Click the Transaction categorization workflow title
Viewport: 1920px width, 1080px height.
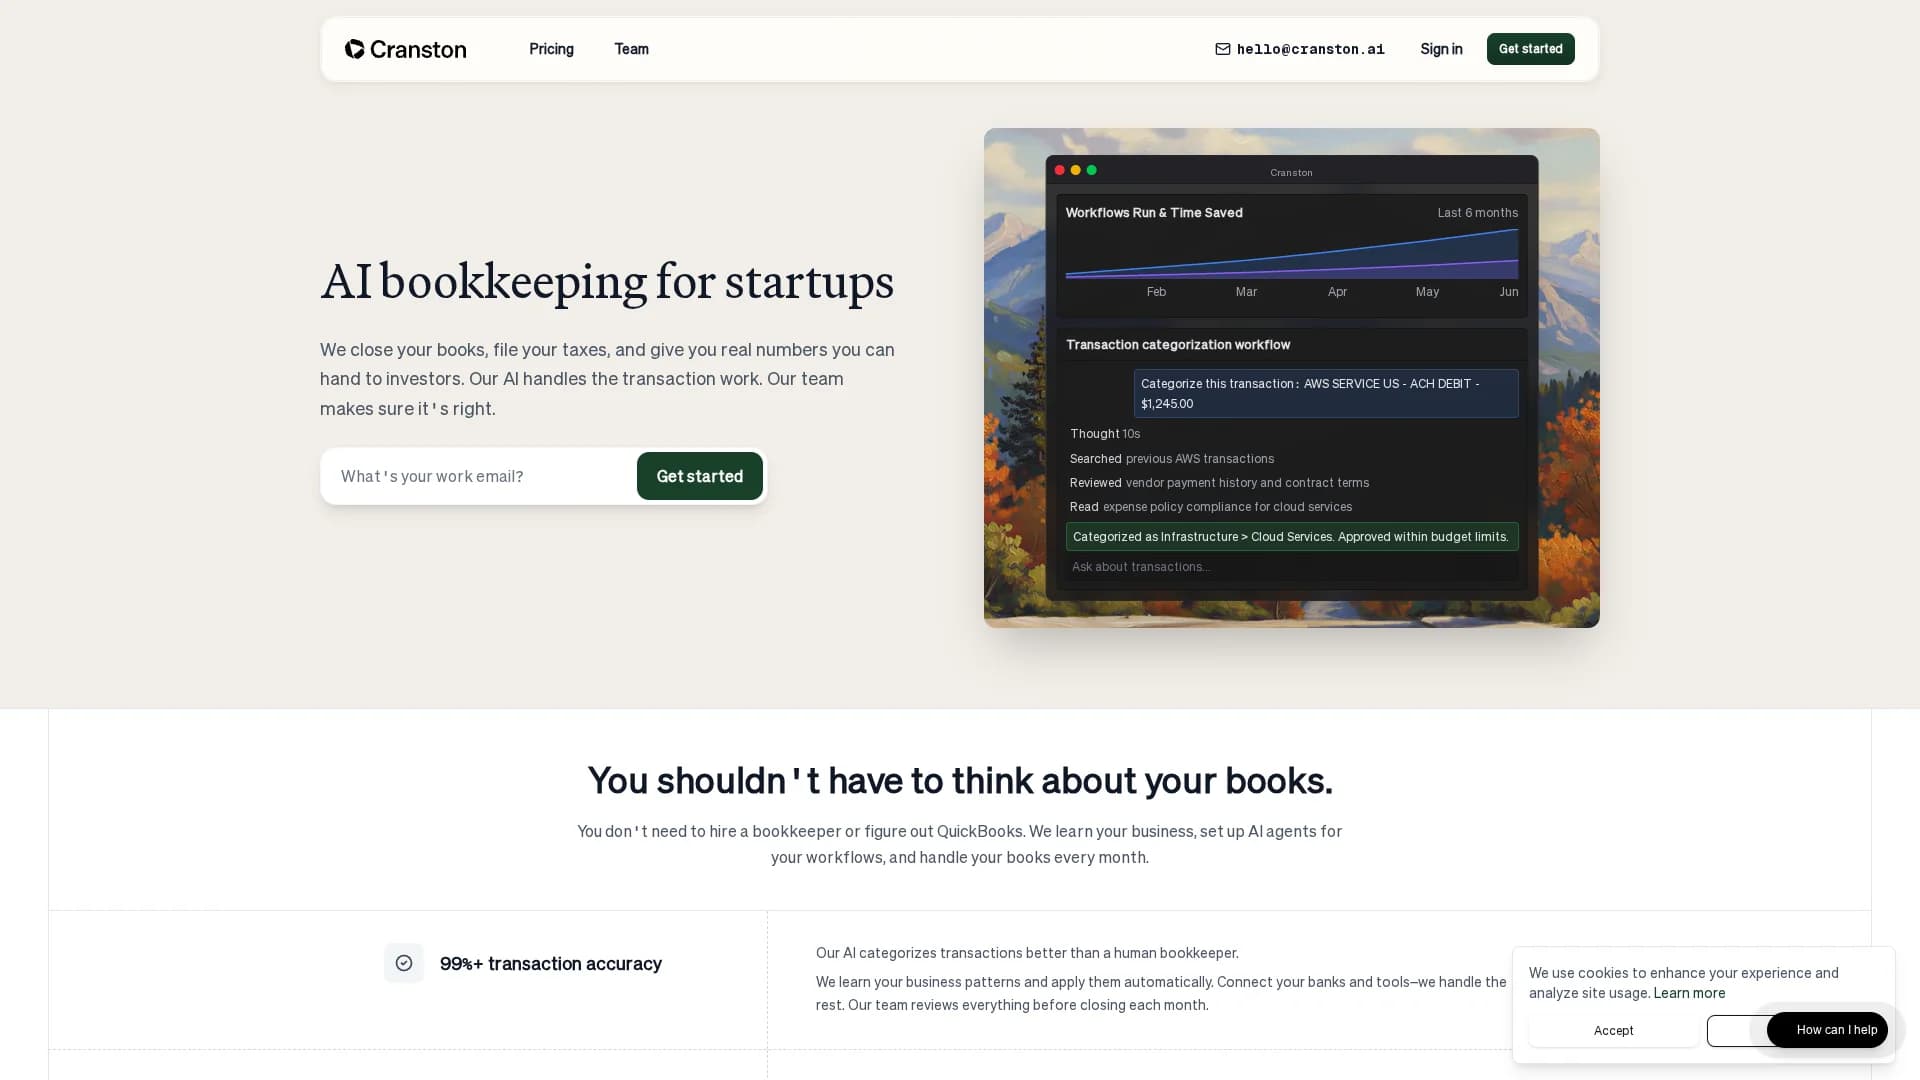tap(1177, 345)
